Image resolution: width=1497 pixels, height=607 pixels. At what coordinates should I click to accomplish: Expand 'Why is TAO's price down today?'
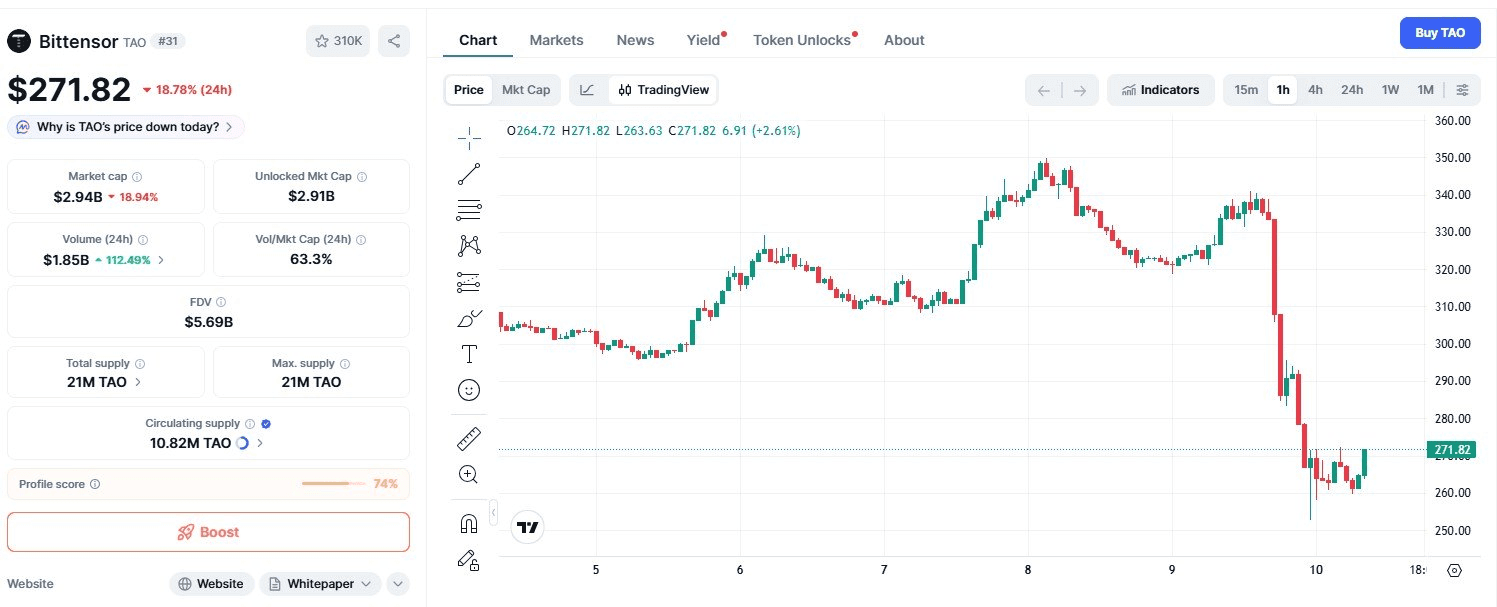point(126,127)
